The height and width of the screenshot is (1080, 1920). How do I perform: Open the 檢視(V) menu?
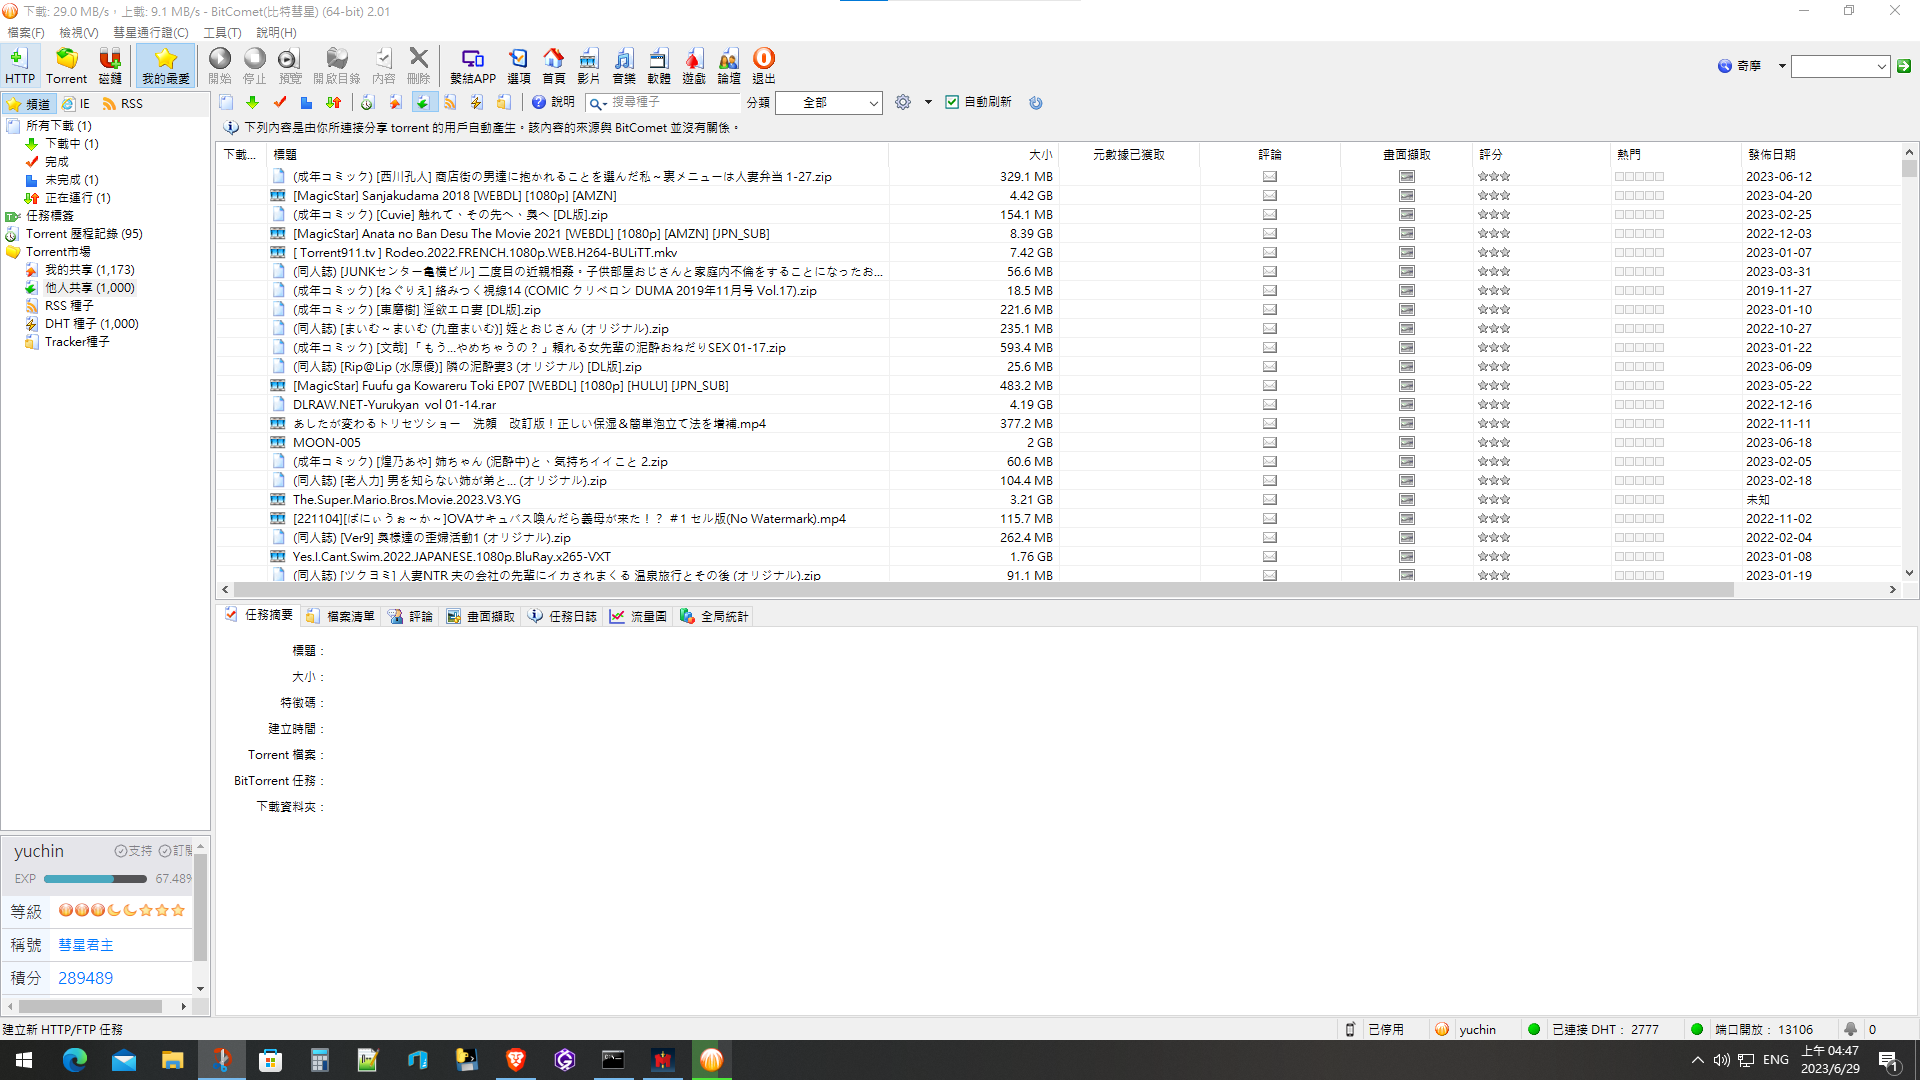tap(79, 33)
